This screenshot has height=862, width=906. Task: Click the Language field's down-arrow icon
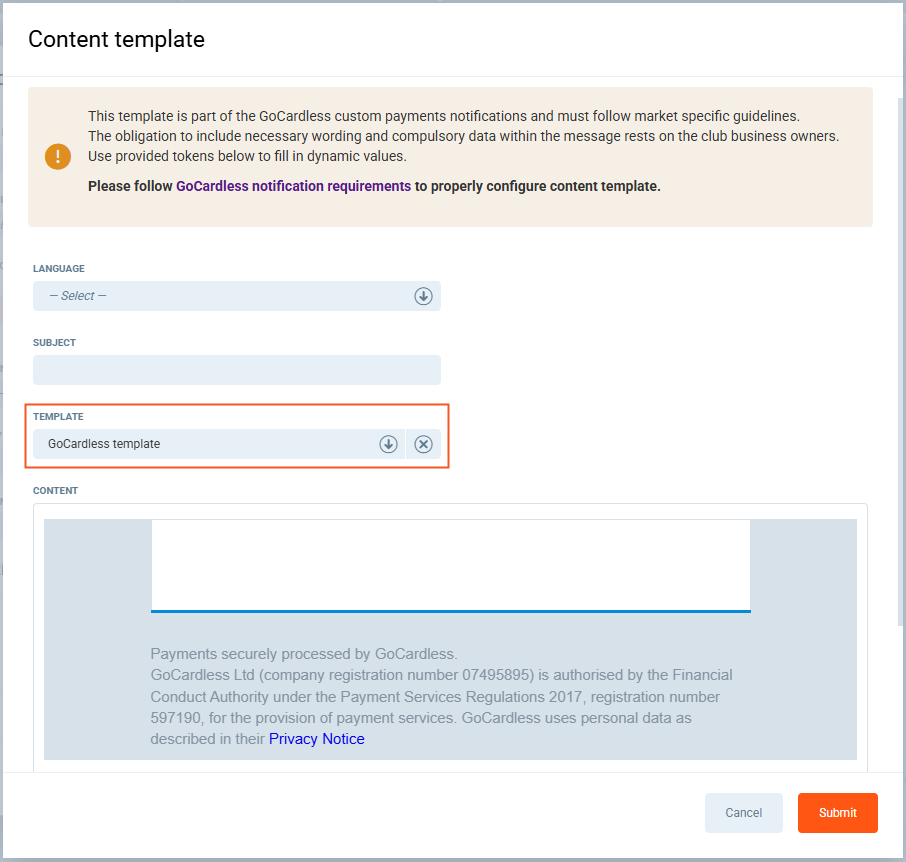click(423, 296)
